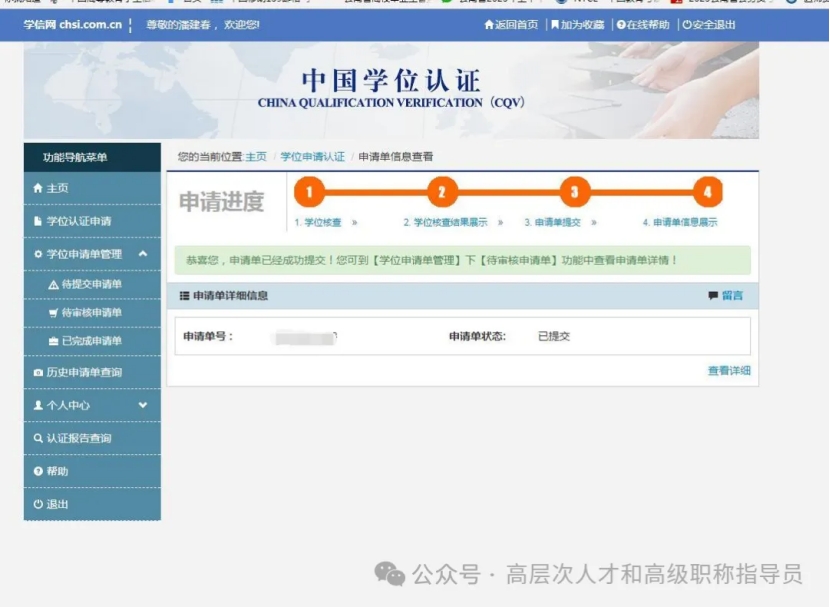The width and height of the screenshot is (830, 607).
Task: Expand the 个人中心 submenu chevron
Action: pos(143,405)
